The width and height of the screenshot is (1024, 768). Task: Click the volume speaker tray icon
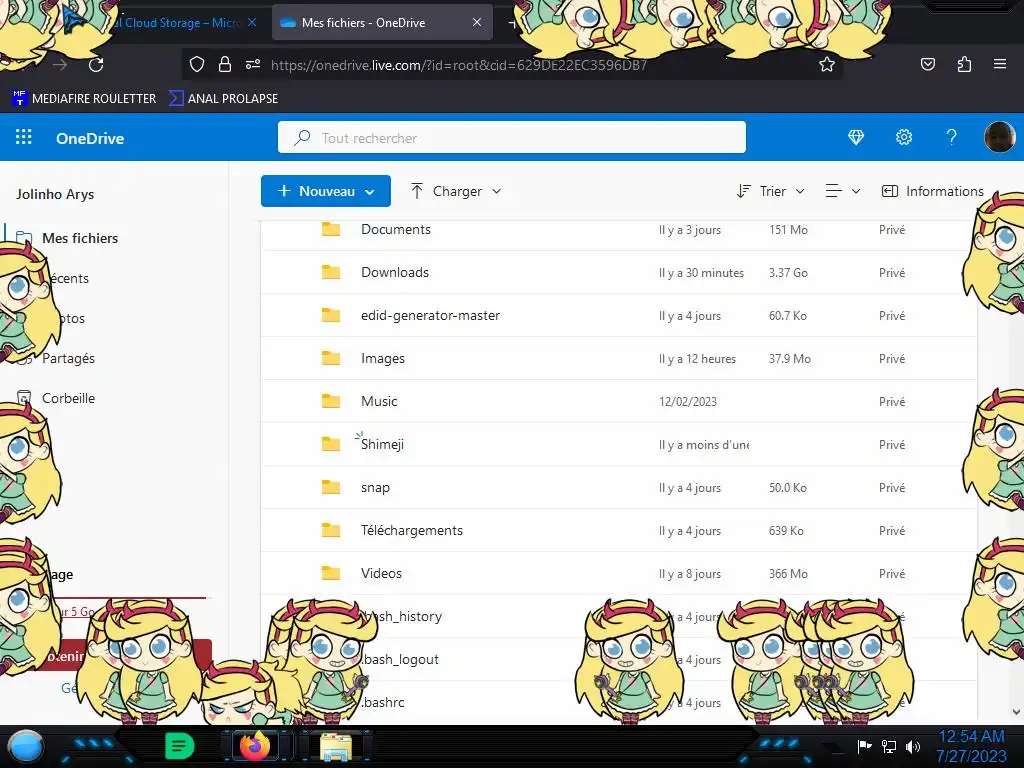(913, 746)
